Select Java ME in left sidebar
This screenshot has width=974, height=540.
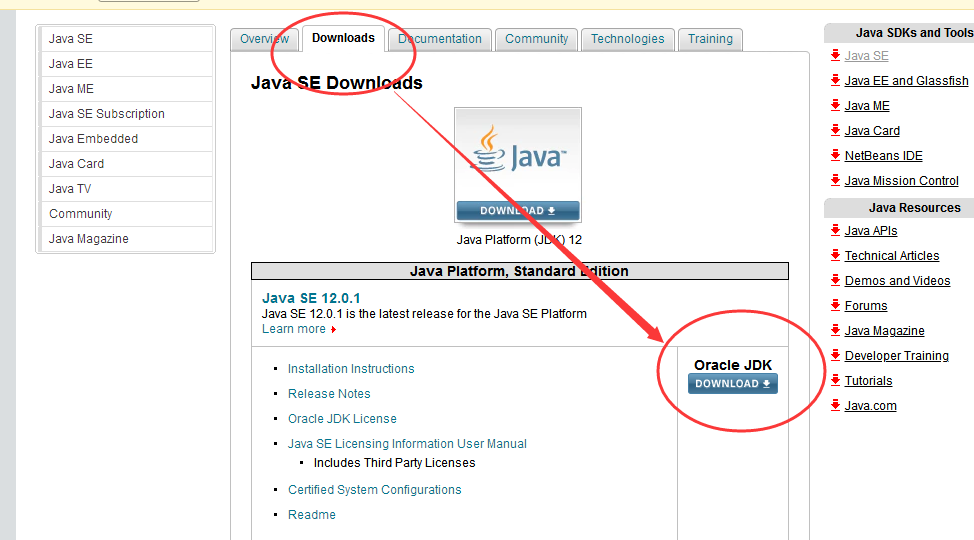tap(126, 89)
